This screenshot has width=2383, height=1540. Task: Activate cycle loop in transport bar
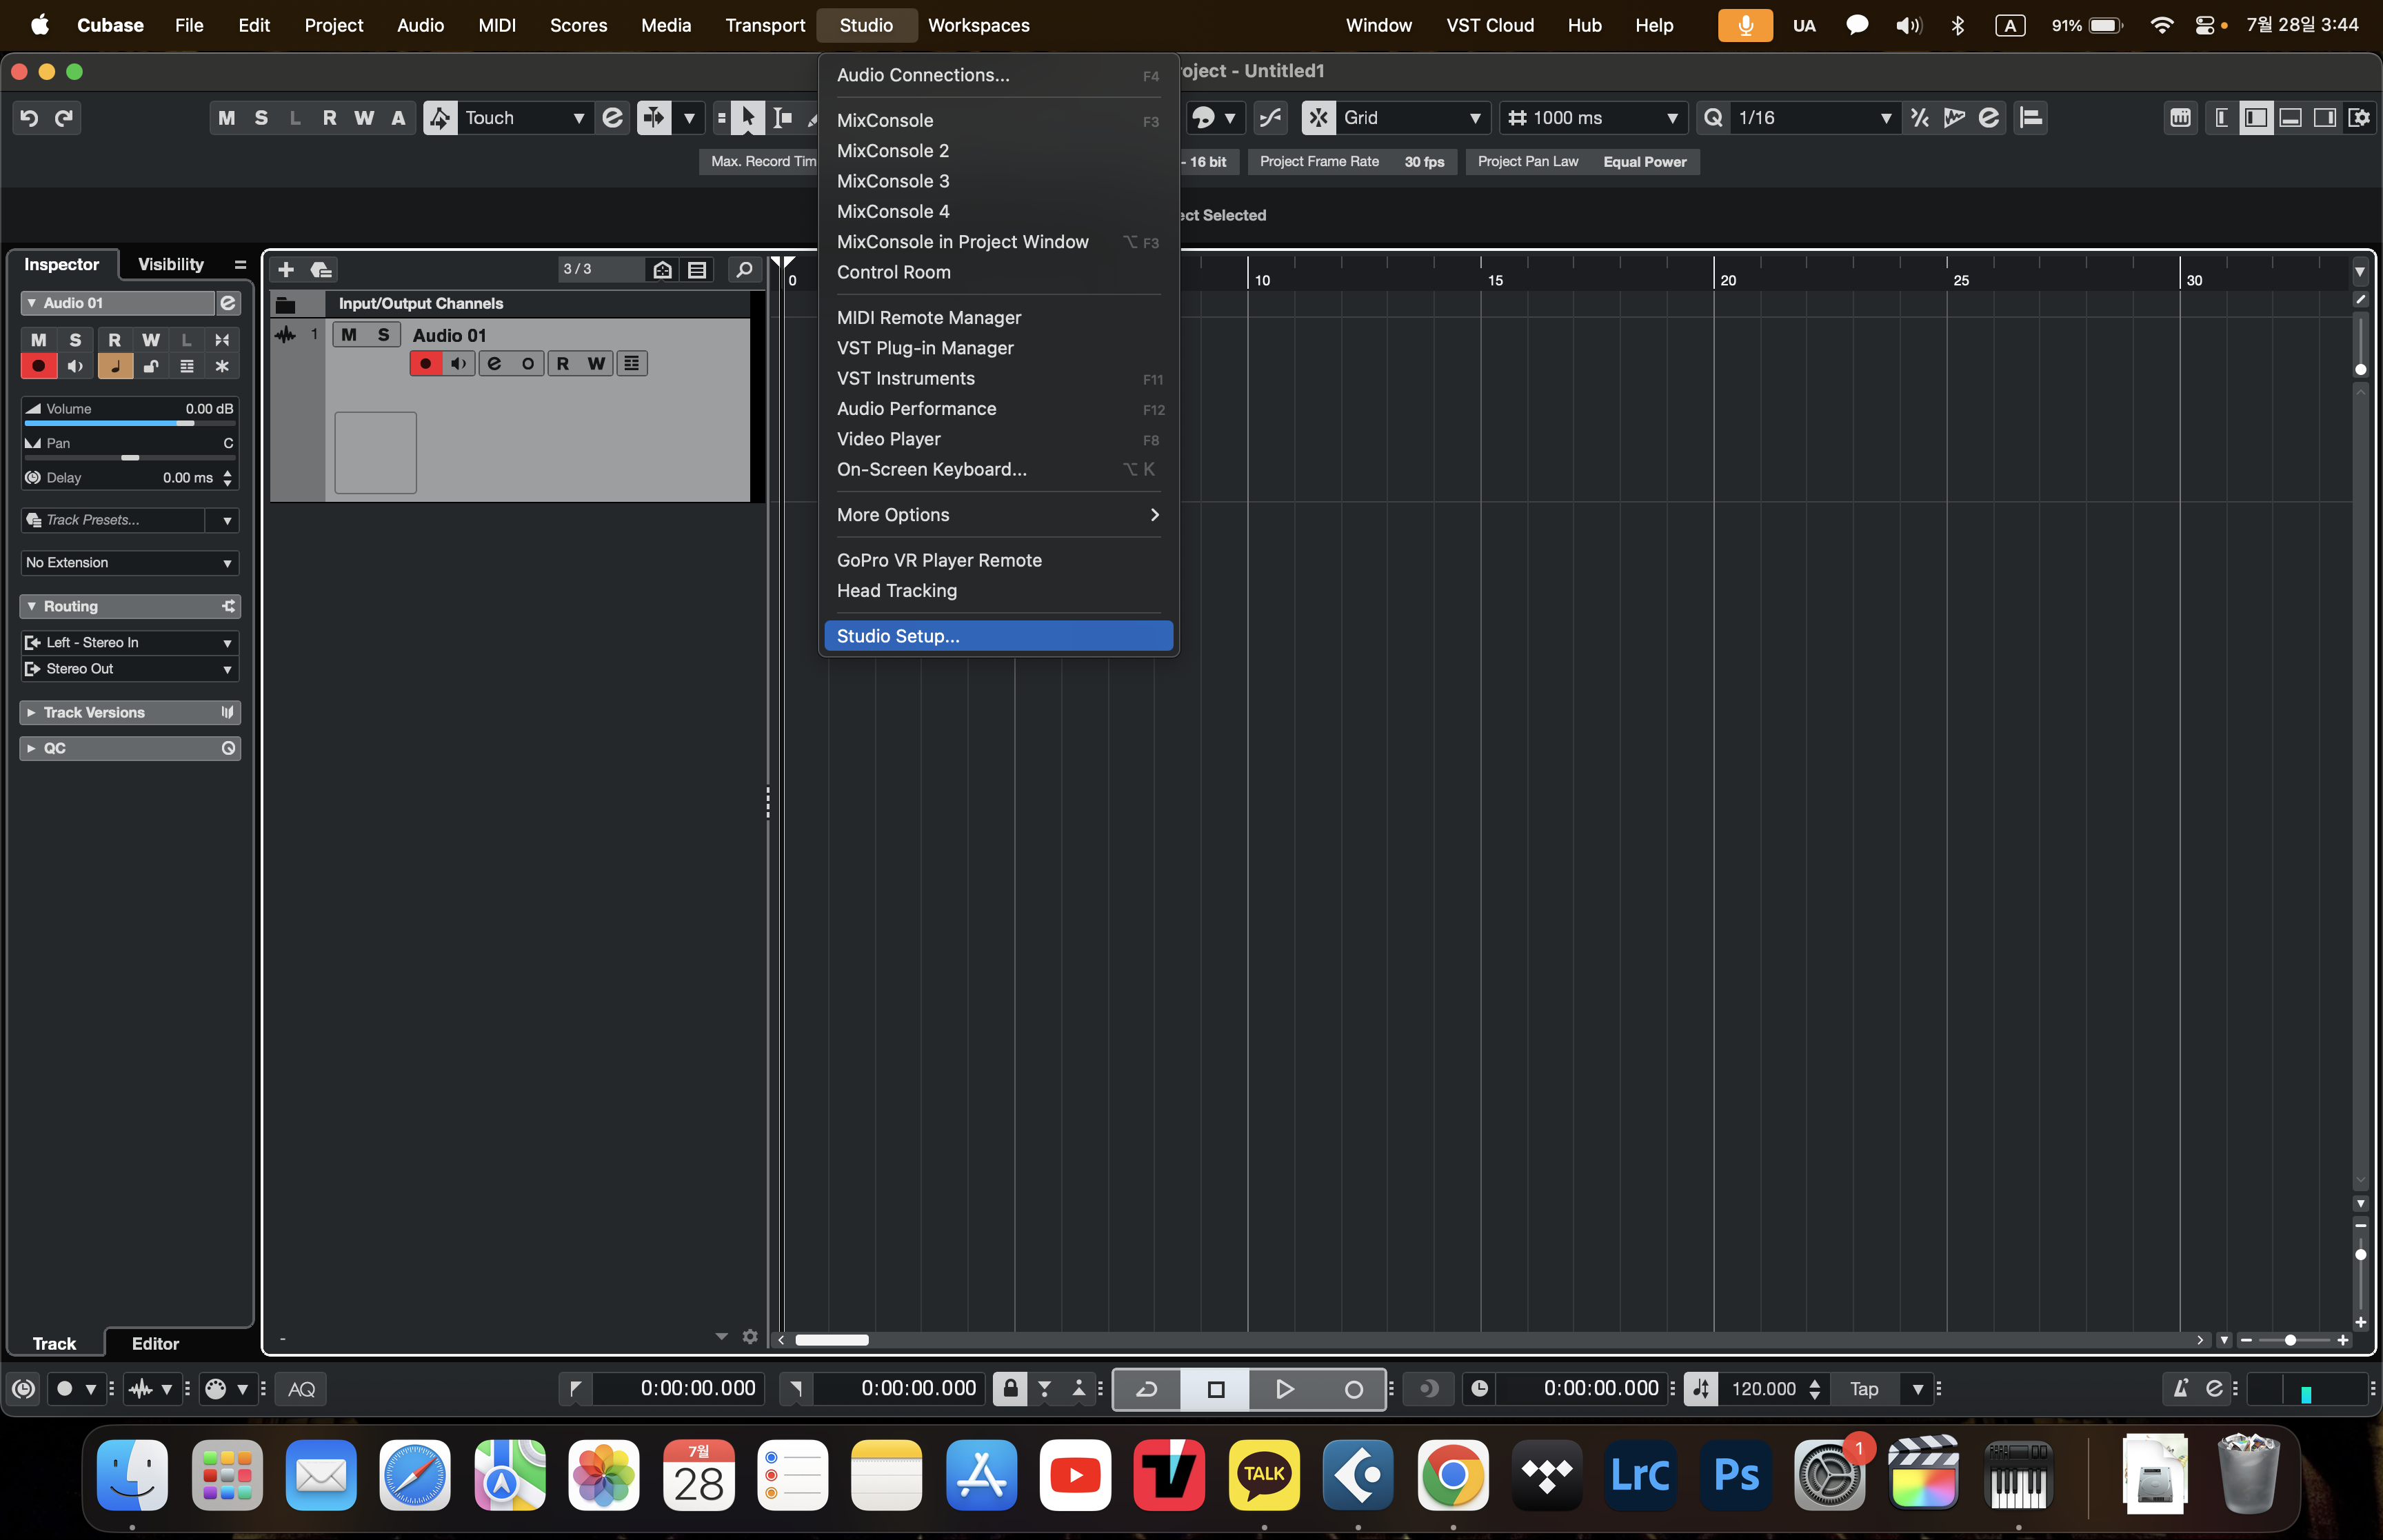(1147, 1388)
